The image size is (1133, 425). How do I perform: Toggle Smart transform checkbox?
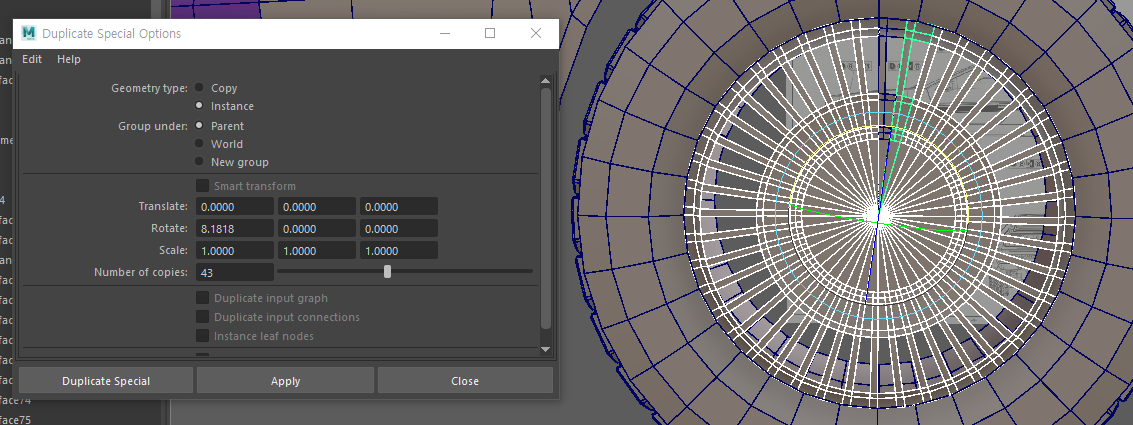(202, 186)
